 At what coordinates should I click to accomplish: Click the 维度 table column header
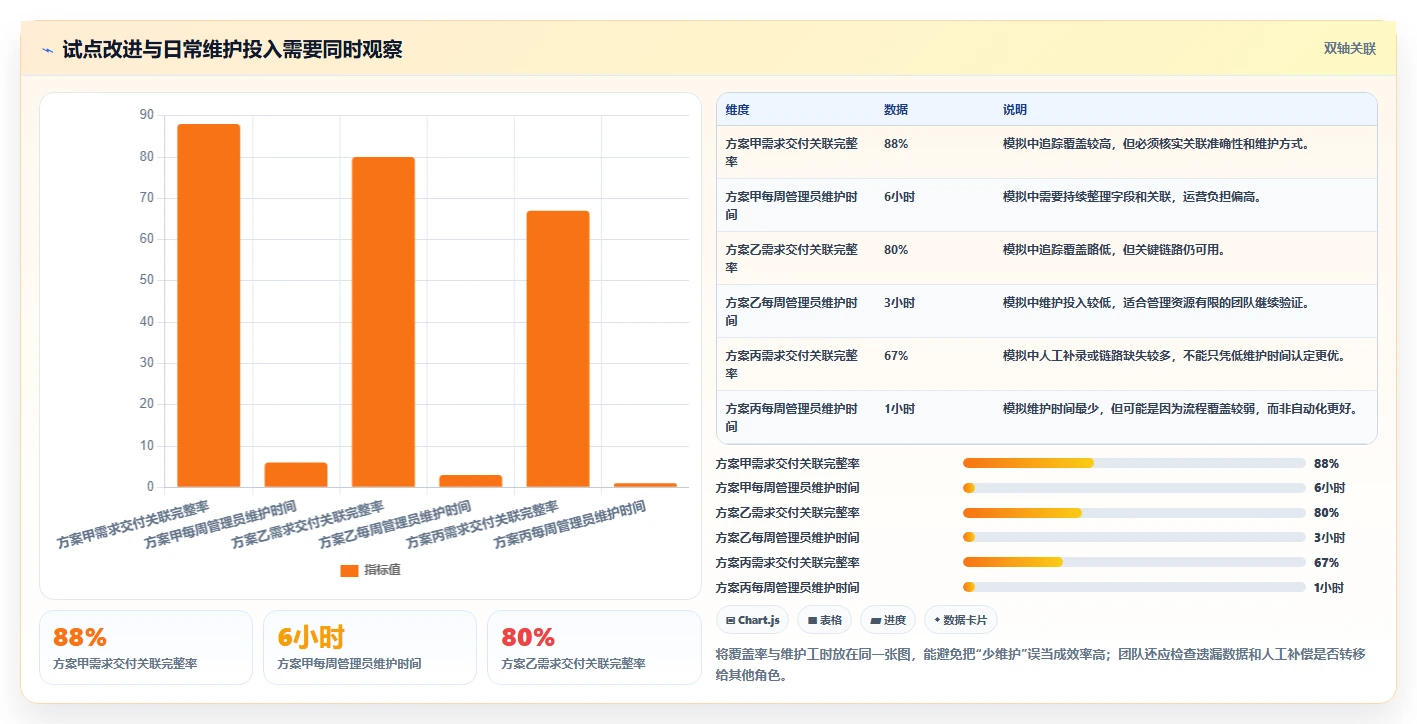[737, 109]
